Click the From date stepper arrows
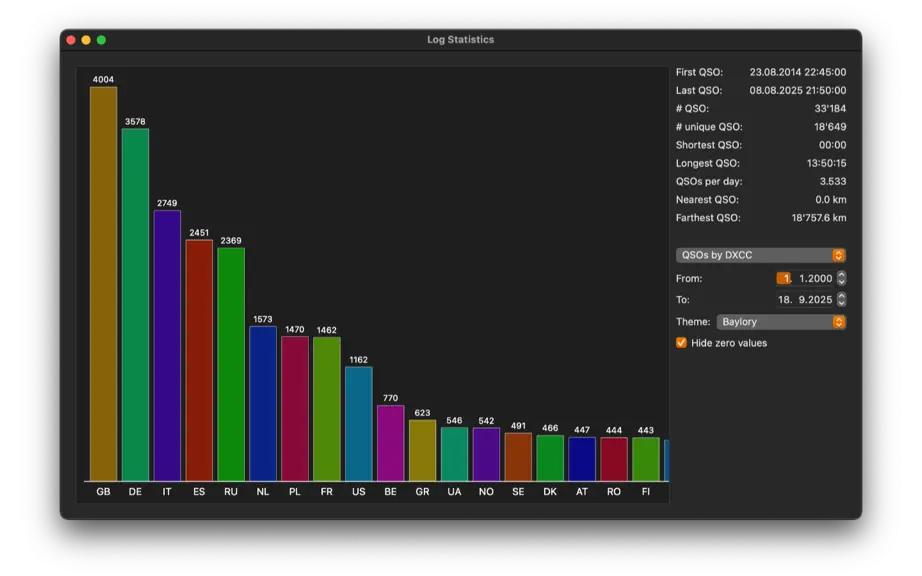The width and height of the screenshot is (922, 576). [x=841, y=278]
